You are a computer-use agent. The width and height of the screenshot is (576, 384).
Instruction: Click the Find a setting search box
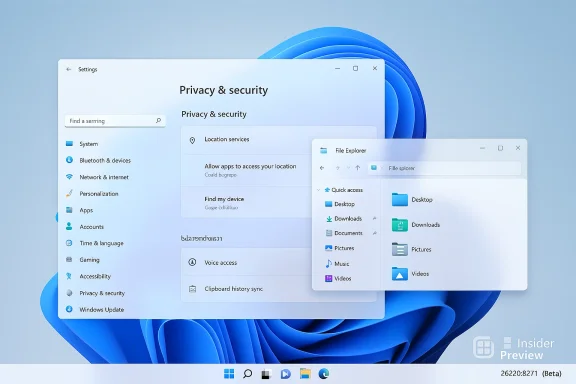click(115, 121)
